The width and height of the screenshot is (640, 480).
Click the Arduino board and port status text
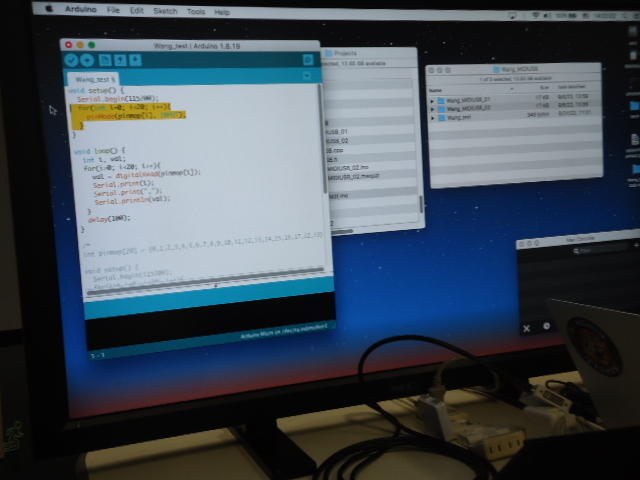coord(284,331)
